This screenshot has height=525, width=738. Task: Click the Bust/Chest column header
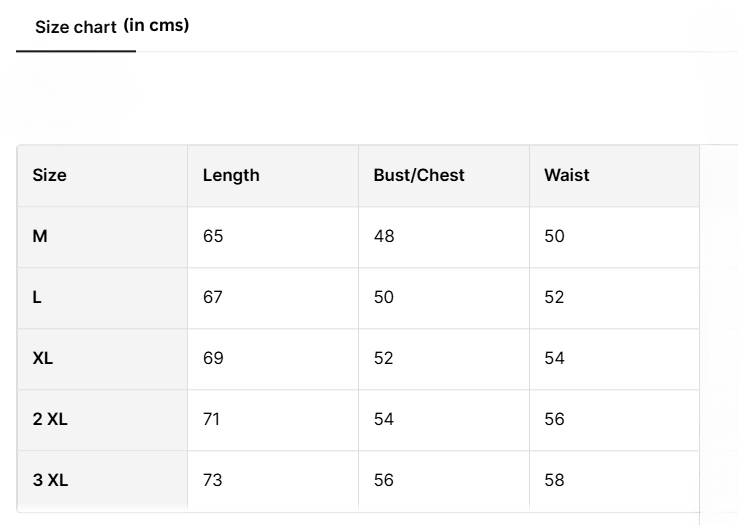[419, 175]
